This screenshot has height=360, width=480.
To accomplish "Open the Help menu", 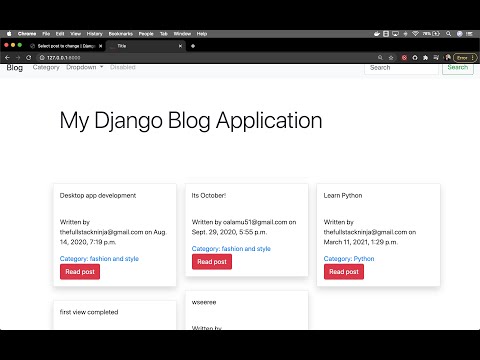I will tap(202, 34).
